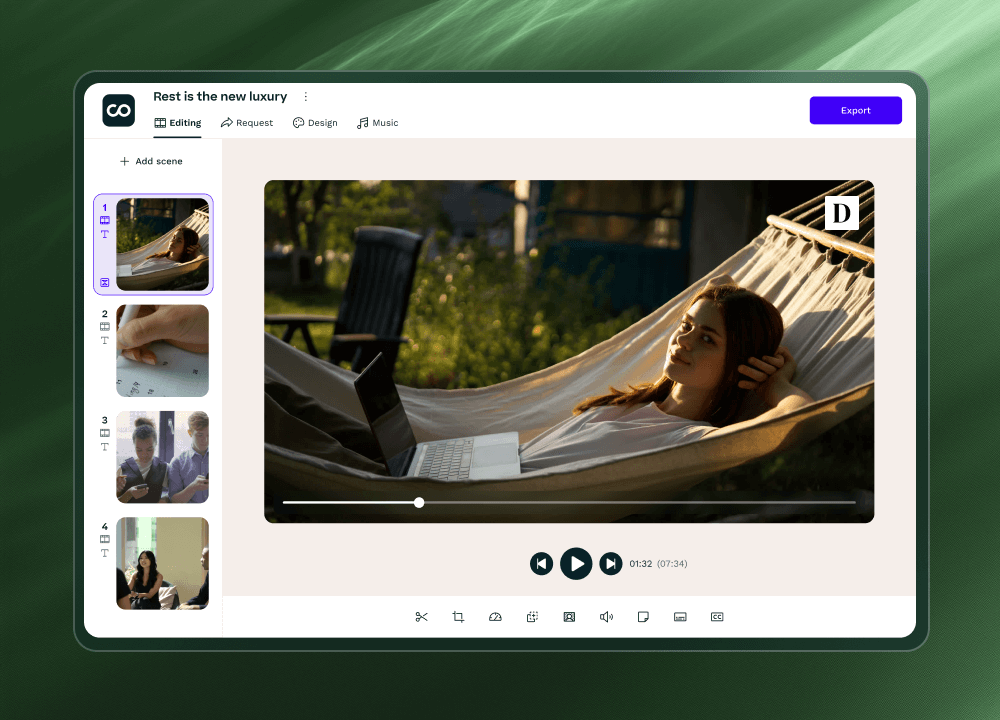This screenshot has height=720, width=1000.
Task: Select the scene 3 people with phones thumbnail
Action: (x=162, y=457)
